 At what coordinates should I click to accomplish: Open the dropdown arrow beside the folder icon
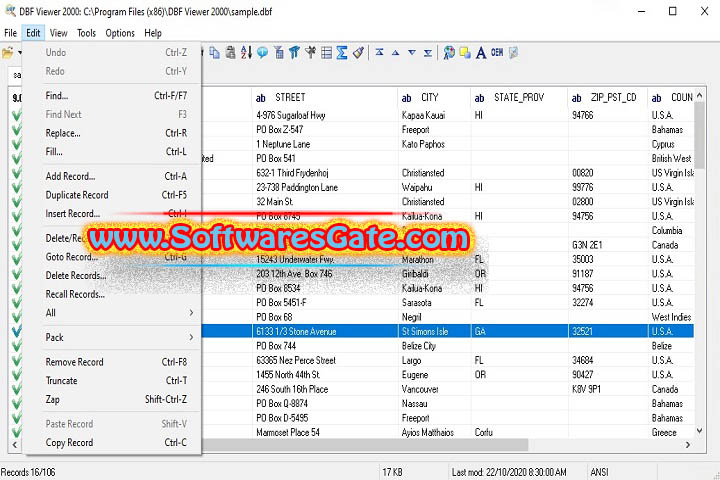[x=20, y=53]
